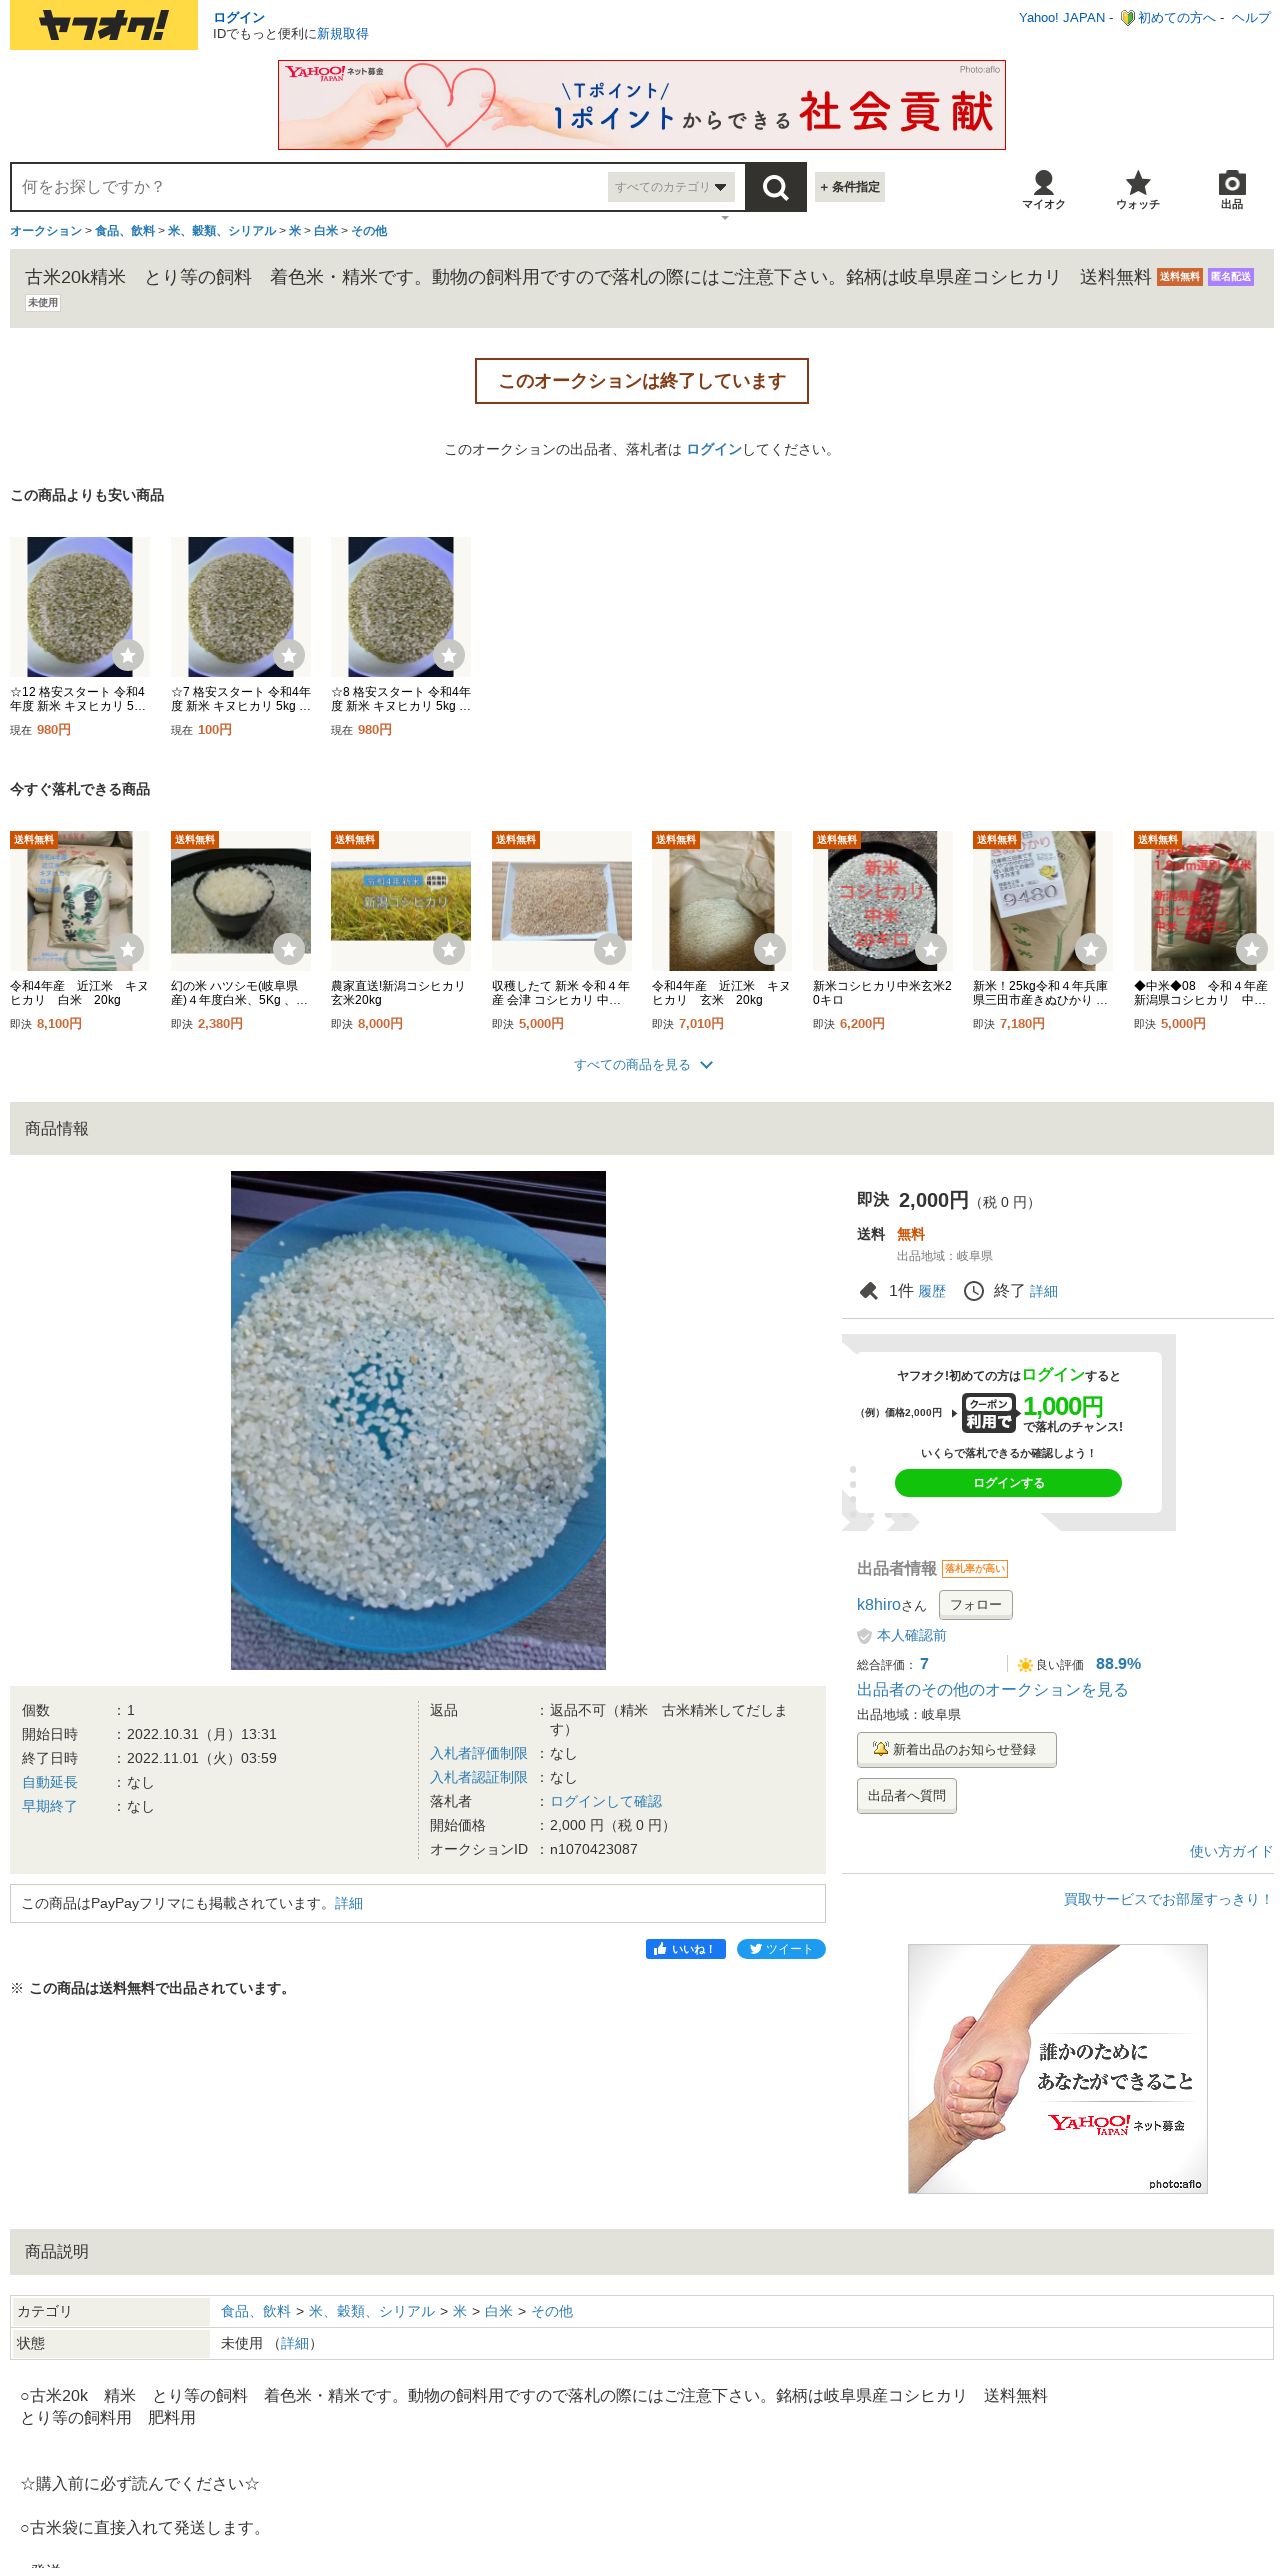Select the 白米 breadcrumb link
Viewport: 1284px width, 2568px height.
[x=325, y=231]
